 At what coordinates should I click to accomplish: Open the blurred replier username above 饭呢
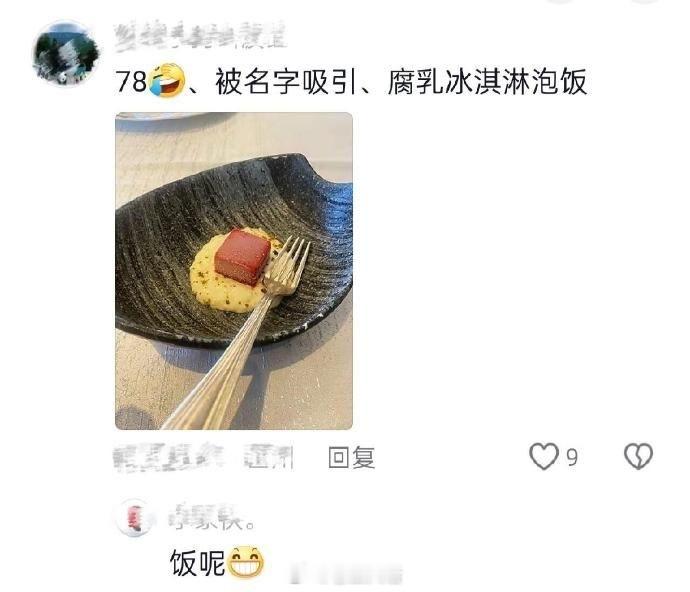click(x=212, y=518)
